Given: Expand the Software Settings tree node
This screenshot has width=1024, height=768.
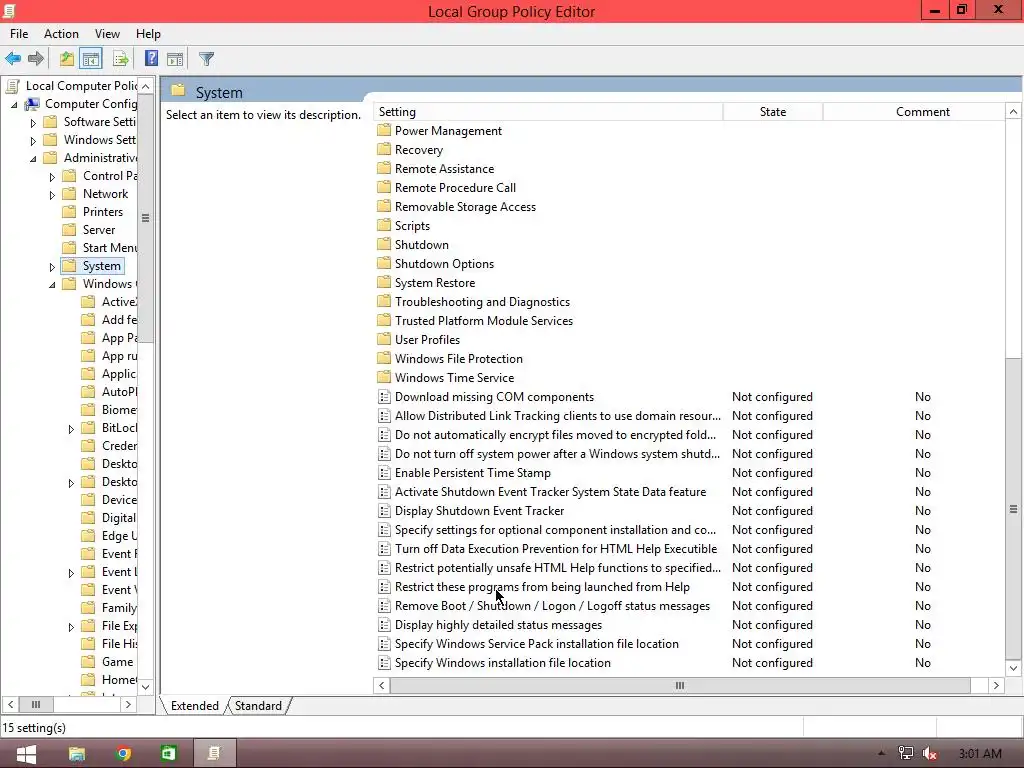Looking at the screenshot, I should 33,122.
